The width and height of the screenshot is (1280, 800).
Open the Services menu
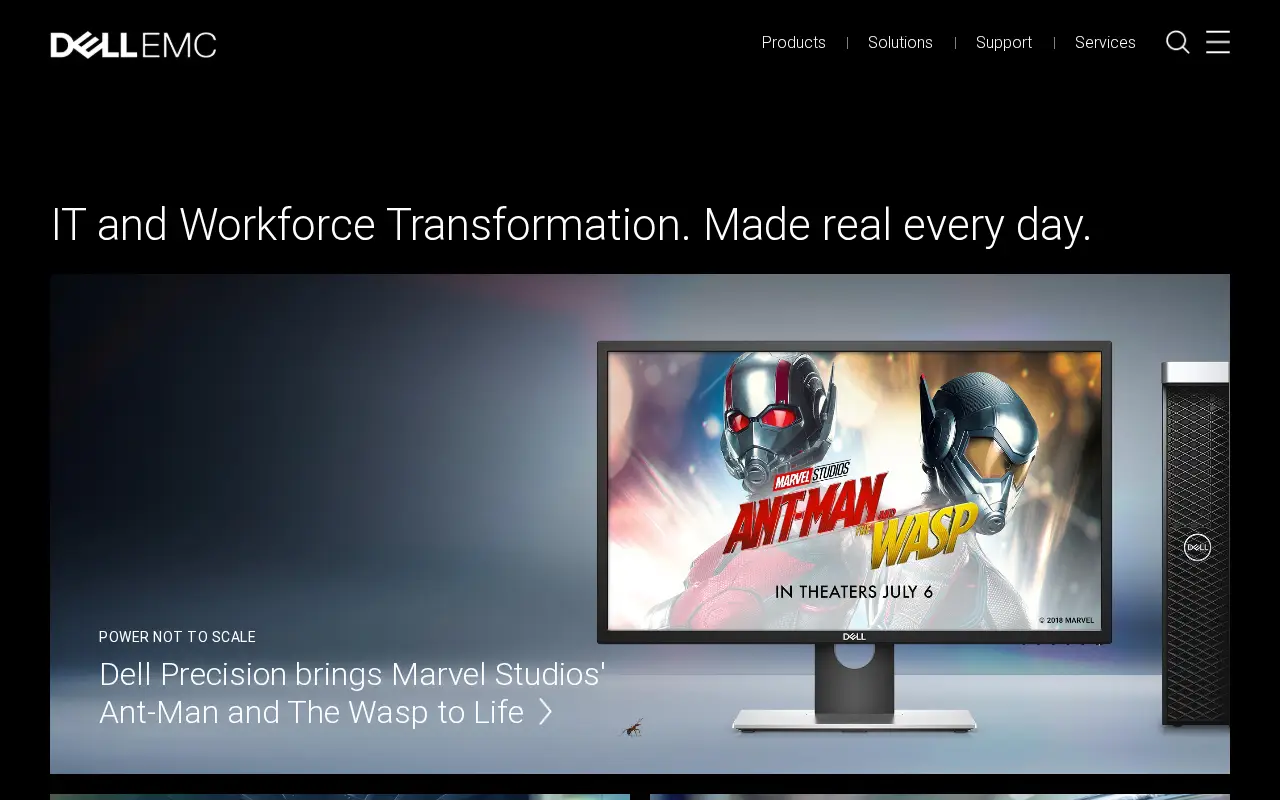tap(1105, 42)
